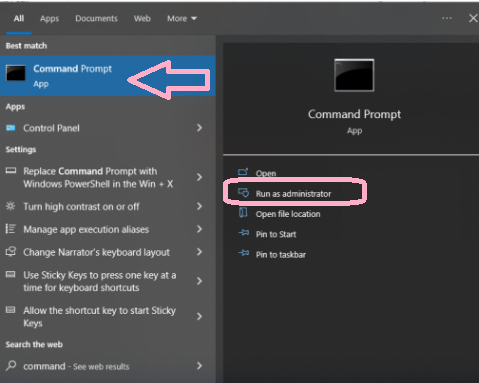Click the Narrator keyboard layout icon

tap(11, 252)
